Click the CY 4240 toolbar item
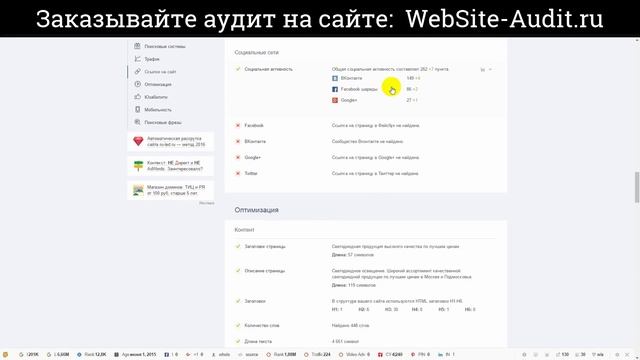 pos(390,355)
